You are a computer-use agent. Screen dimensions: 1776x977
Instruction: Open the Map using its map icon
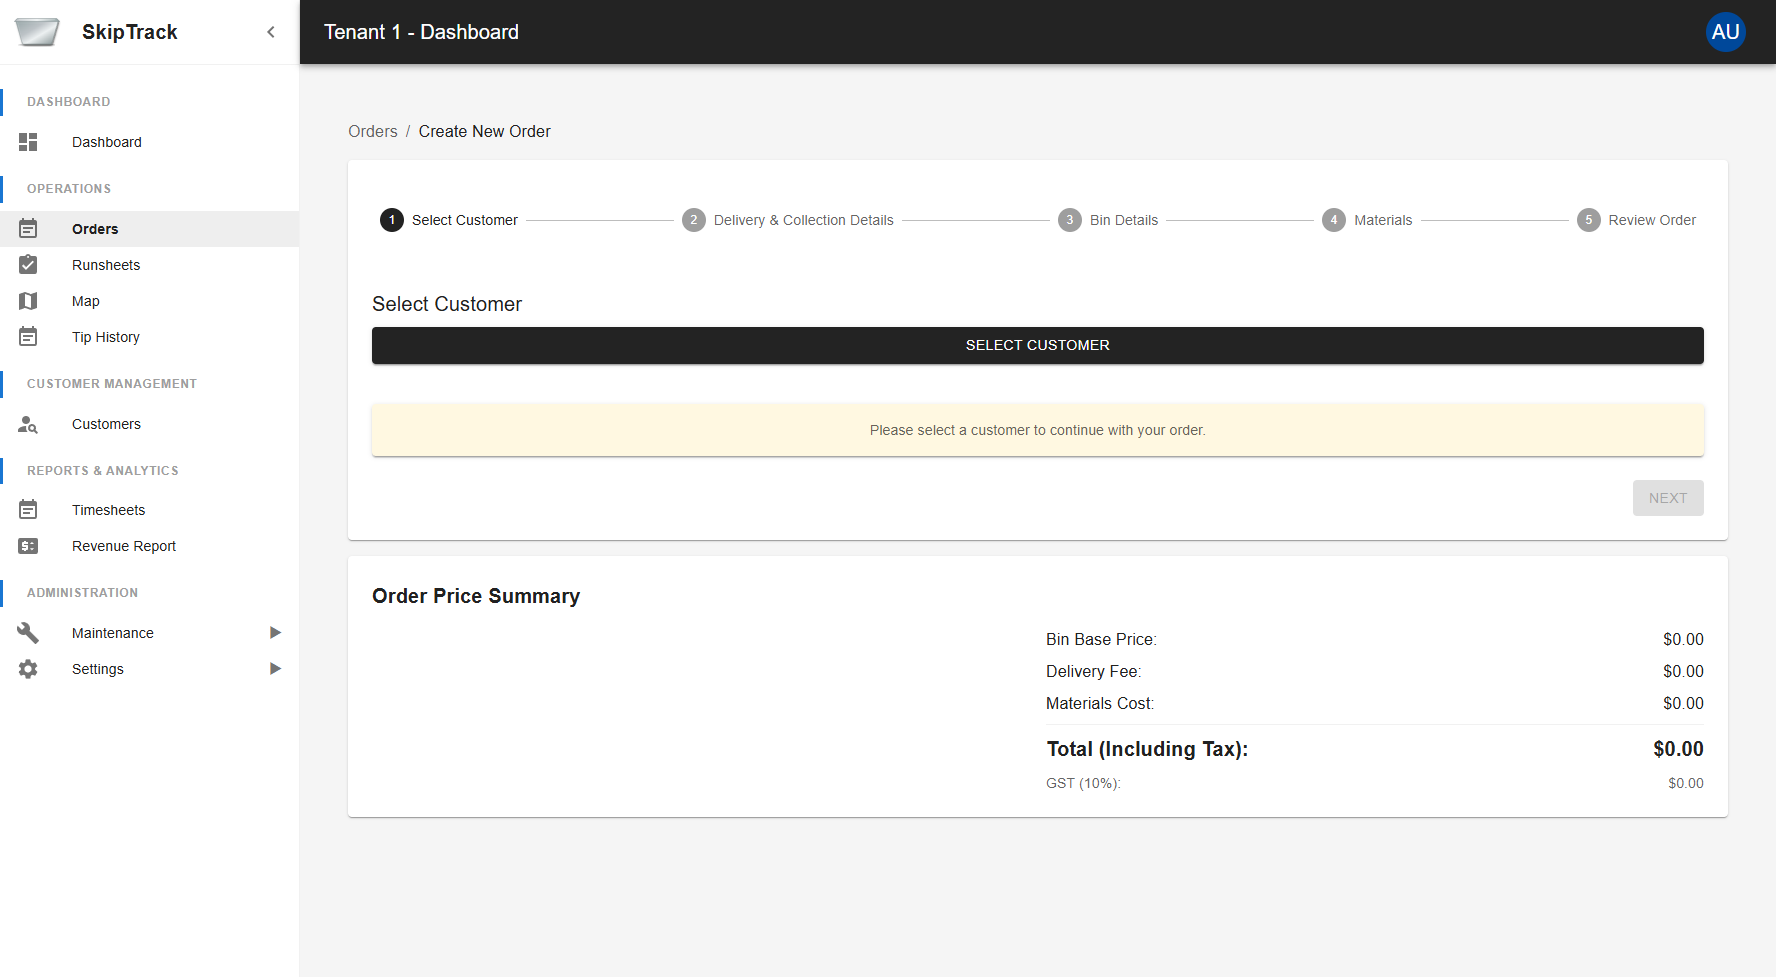[28, 300]
